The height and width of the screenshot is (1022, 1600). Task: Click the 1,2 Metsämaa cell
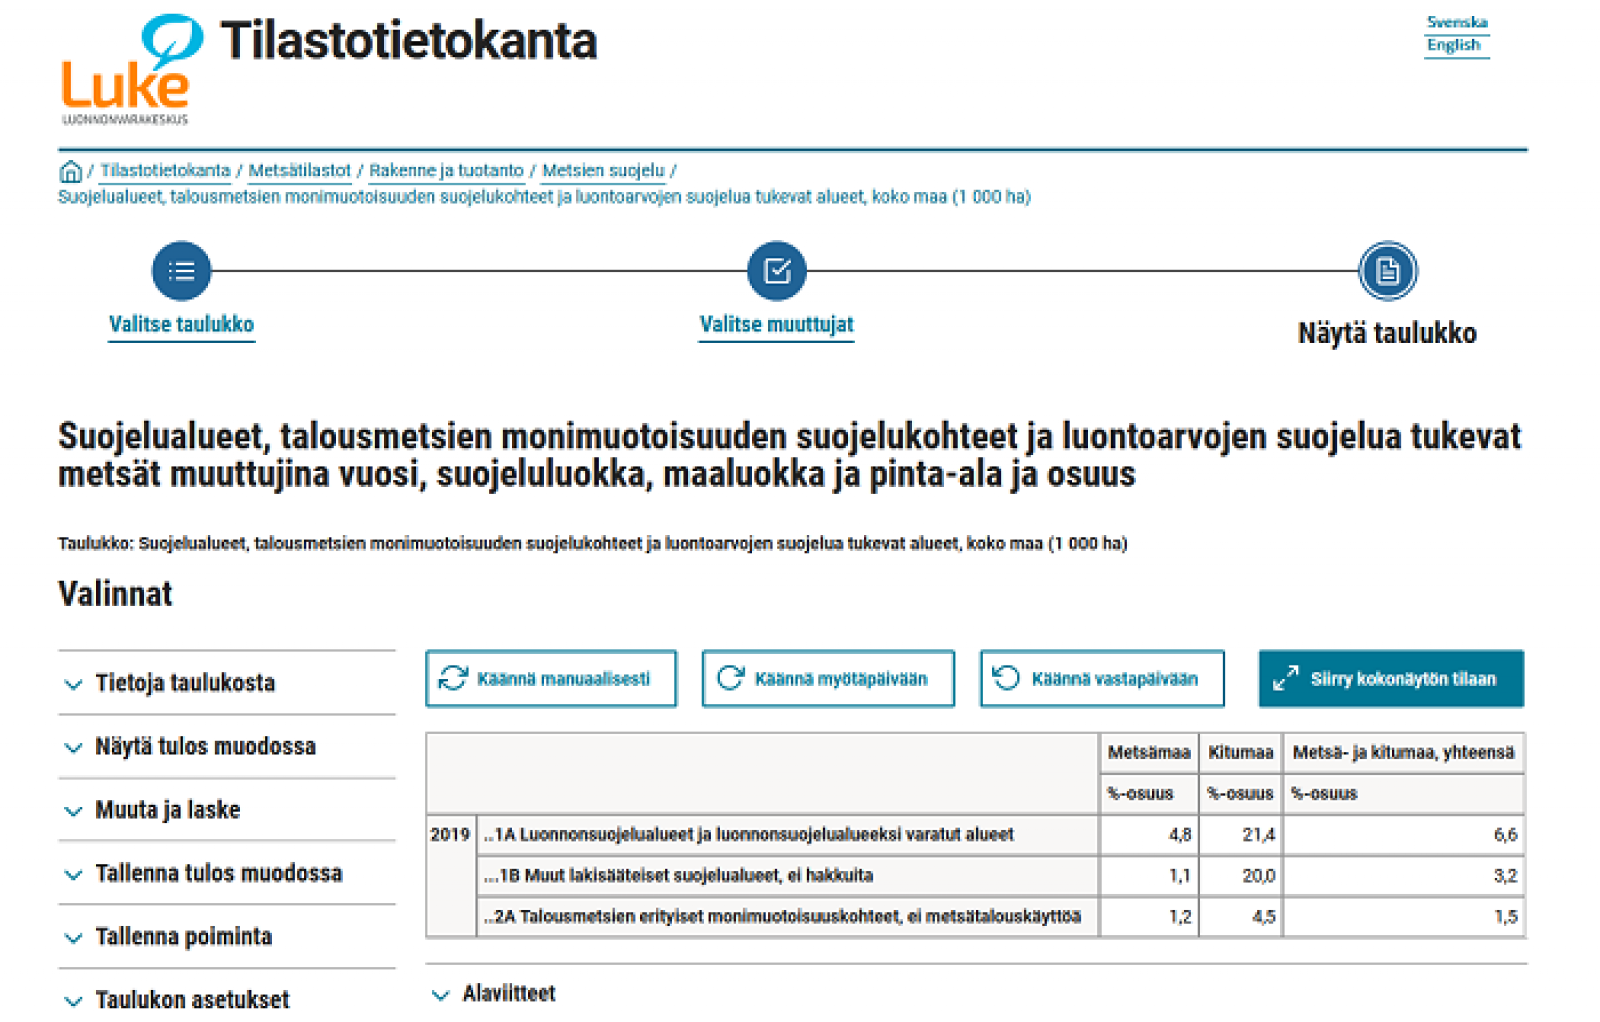pyautogui.click(x=1149, y=917)
